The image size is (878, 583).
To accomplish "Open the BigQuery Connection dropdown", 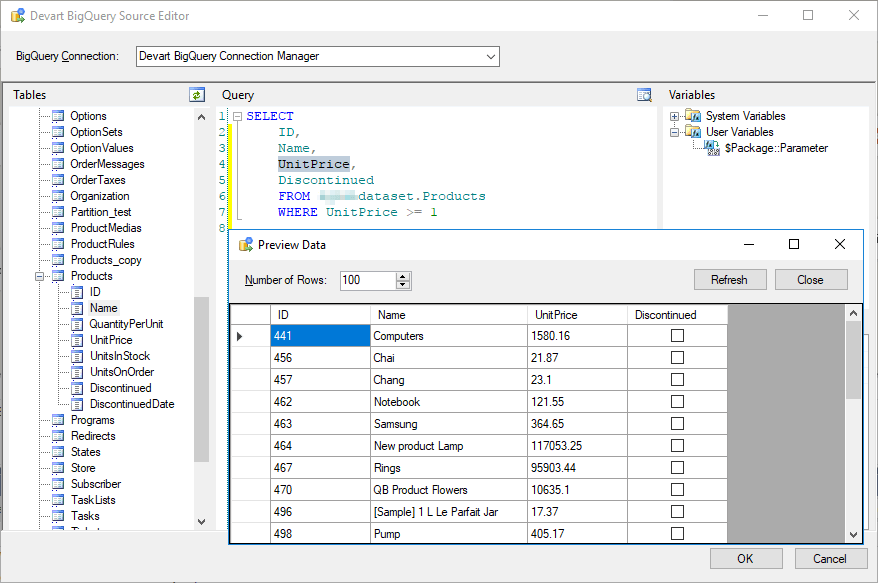I will pos(489,56).
